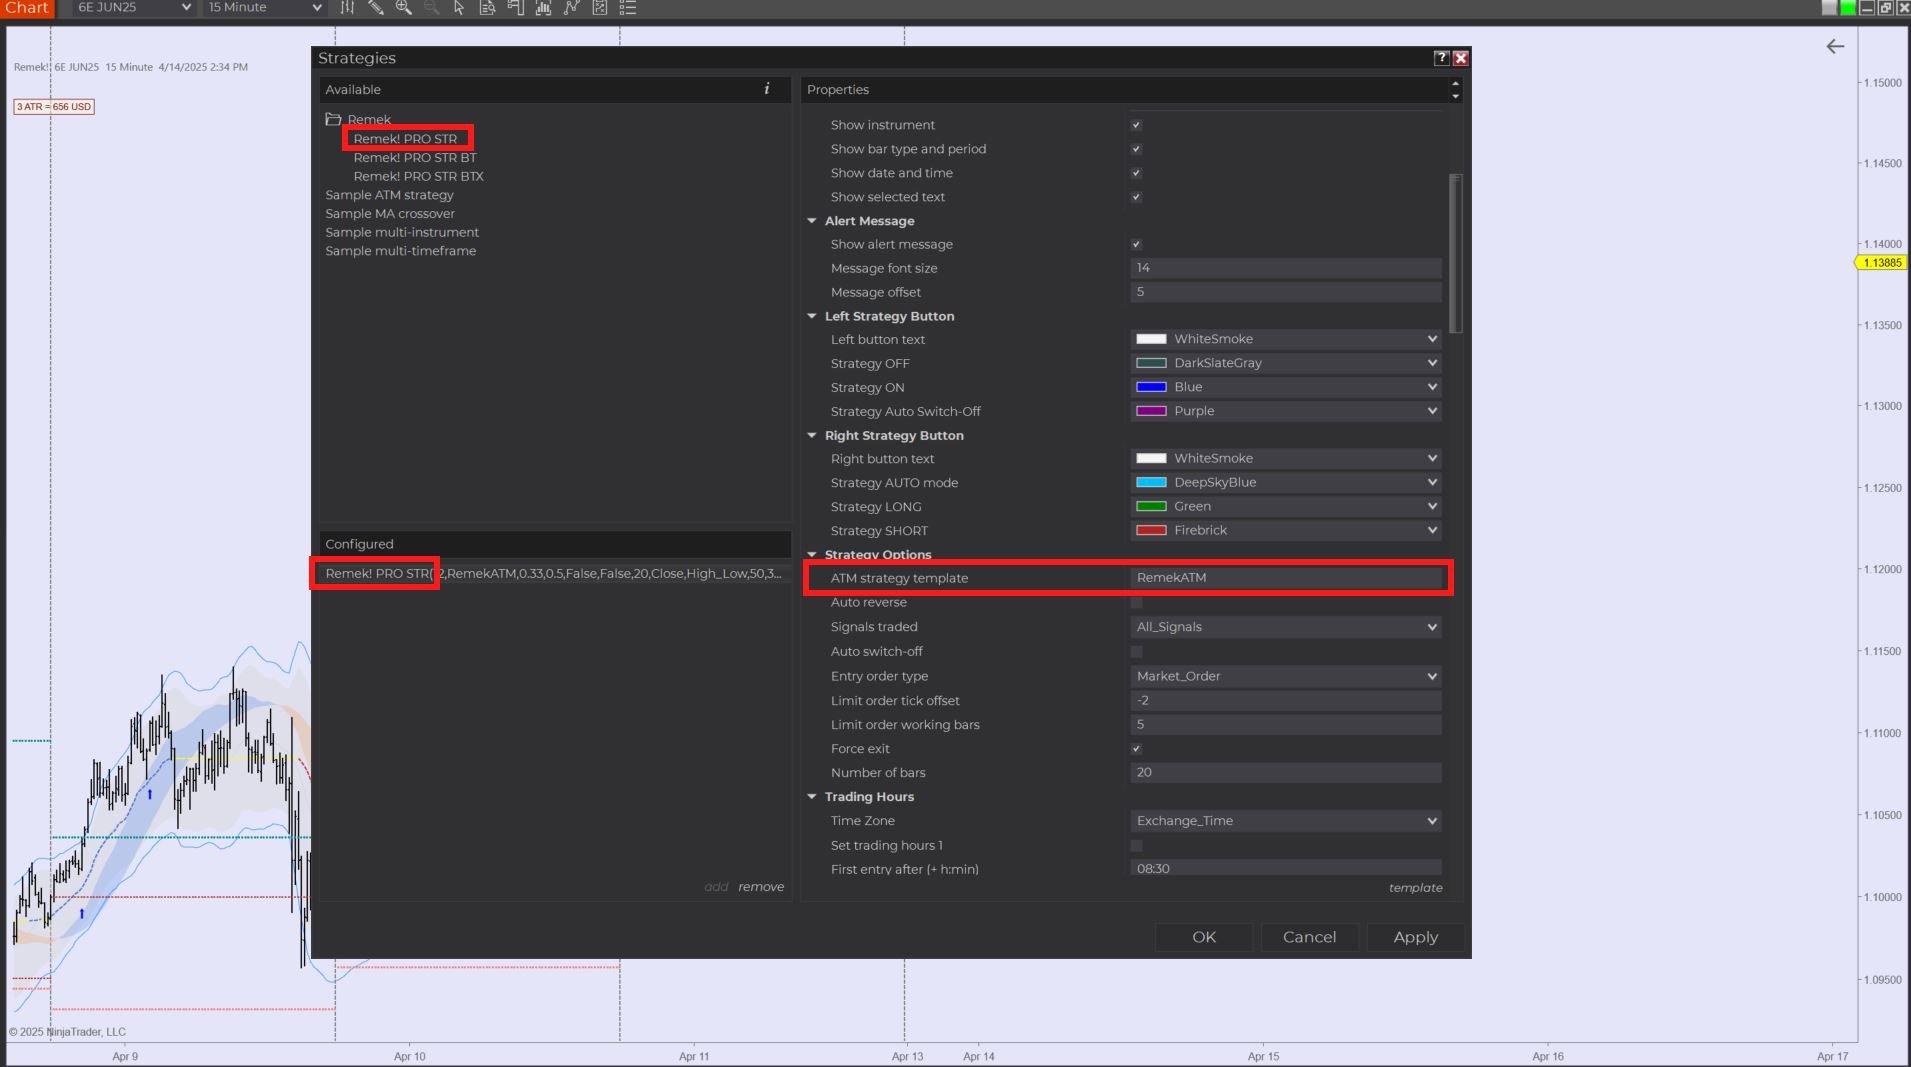Collapse the Trading Hours section
Screen dimensions: 1911x1067
[x=812, y=797]
